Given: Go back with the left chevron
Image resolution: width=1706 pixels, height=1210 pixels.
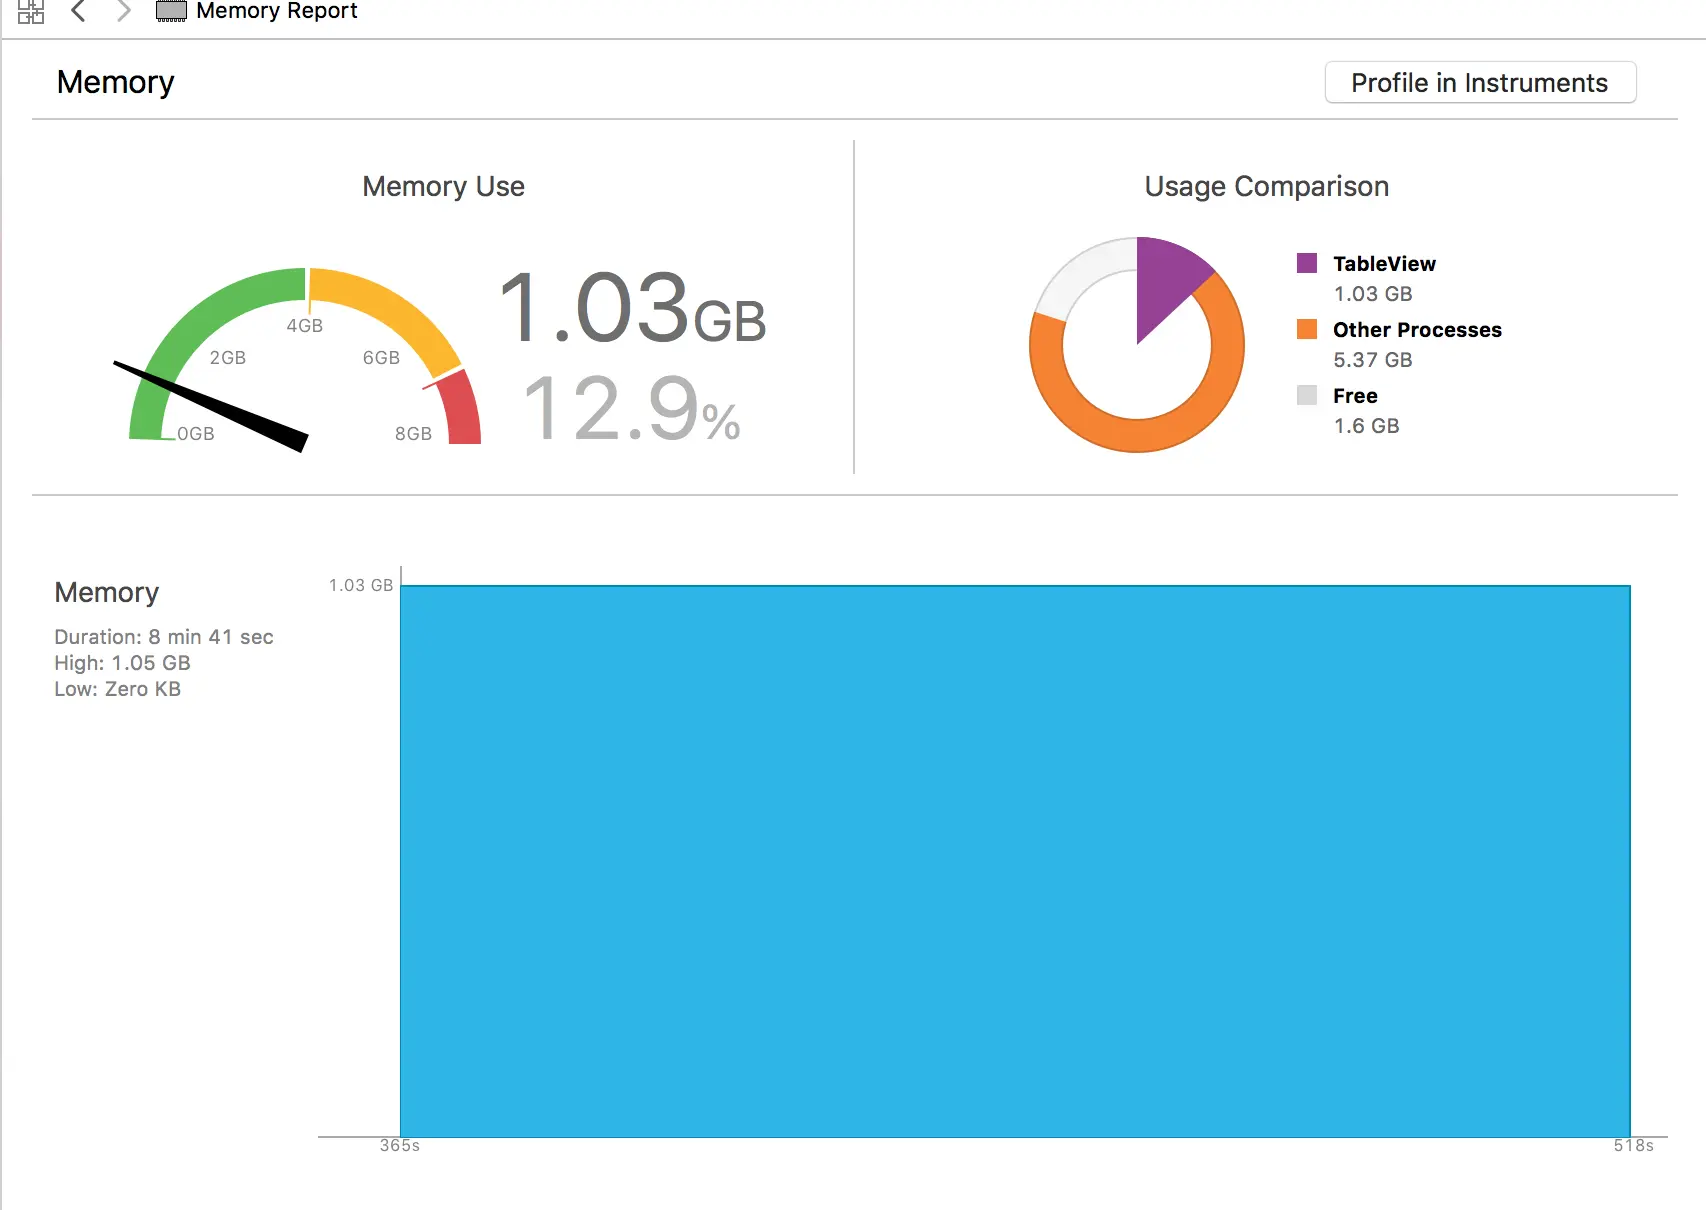Looking at the screenshot, I should click(78, 11).
